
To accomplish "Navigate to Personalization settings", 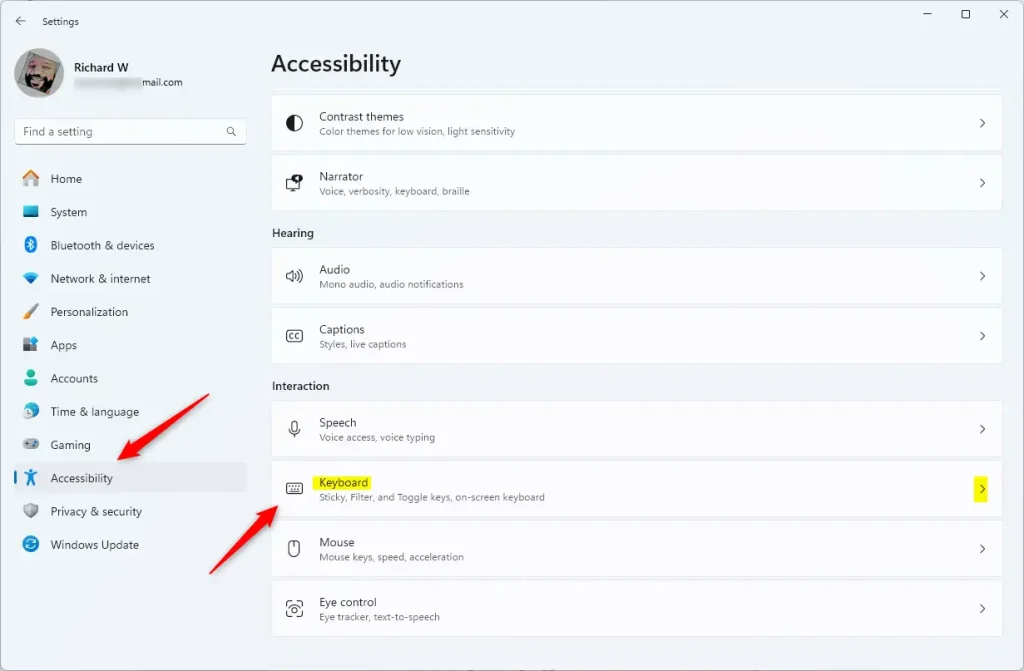I will click(x=89, y=312).
